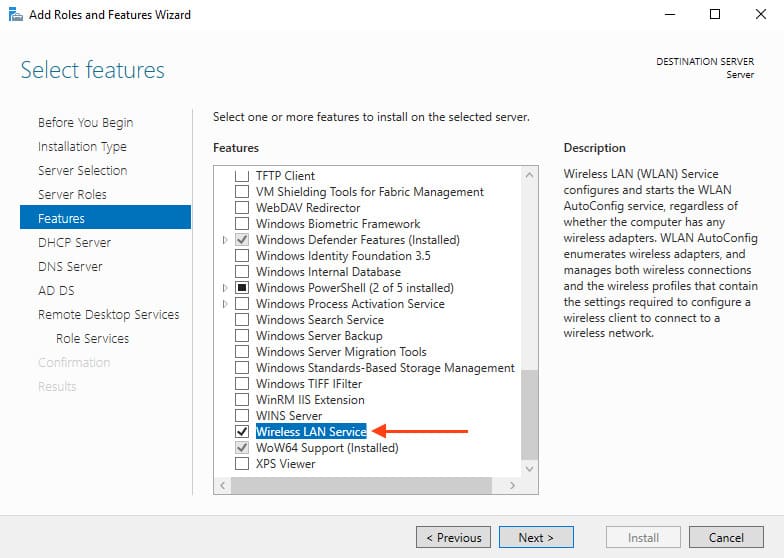Click the horizontal scroll right arrow
The height and width of the screenshot is (558, 784).
[512, 485]
